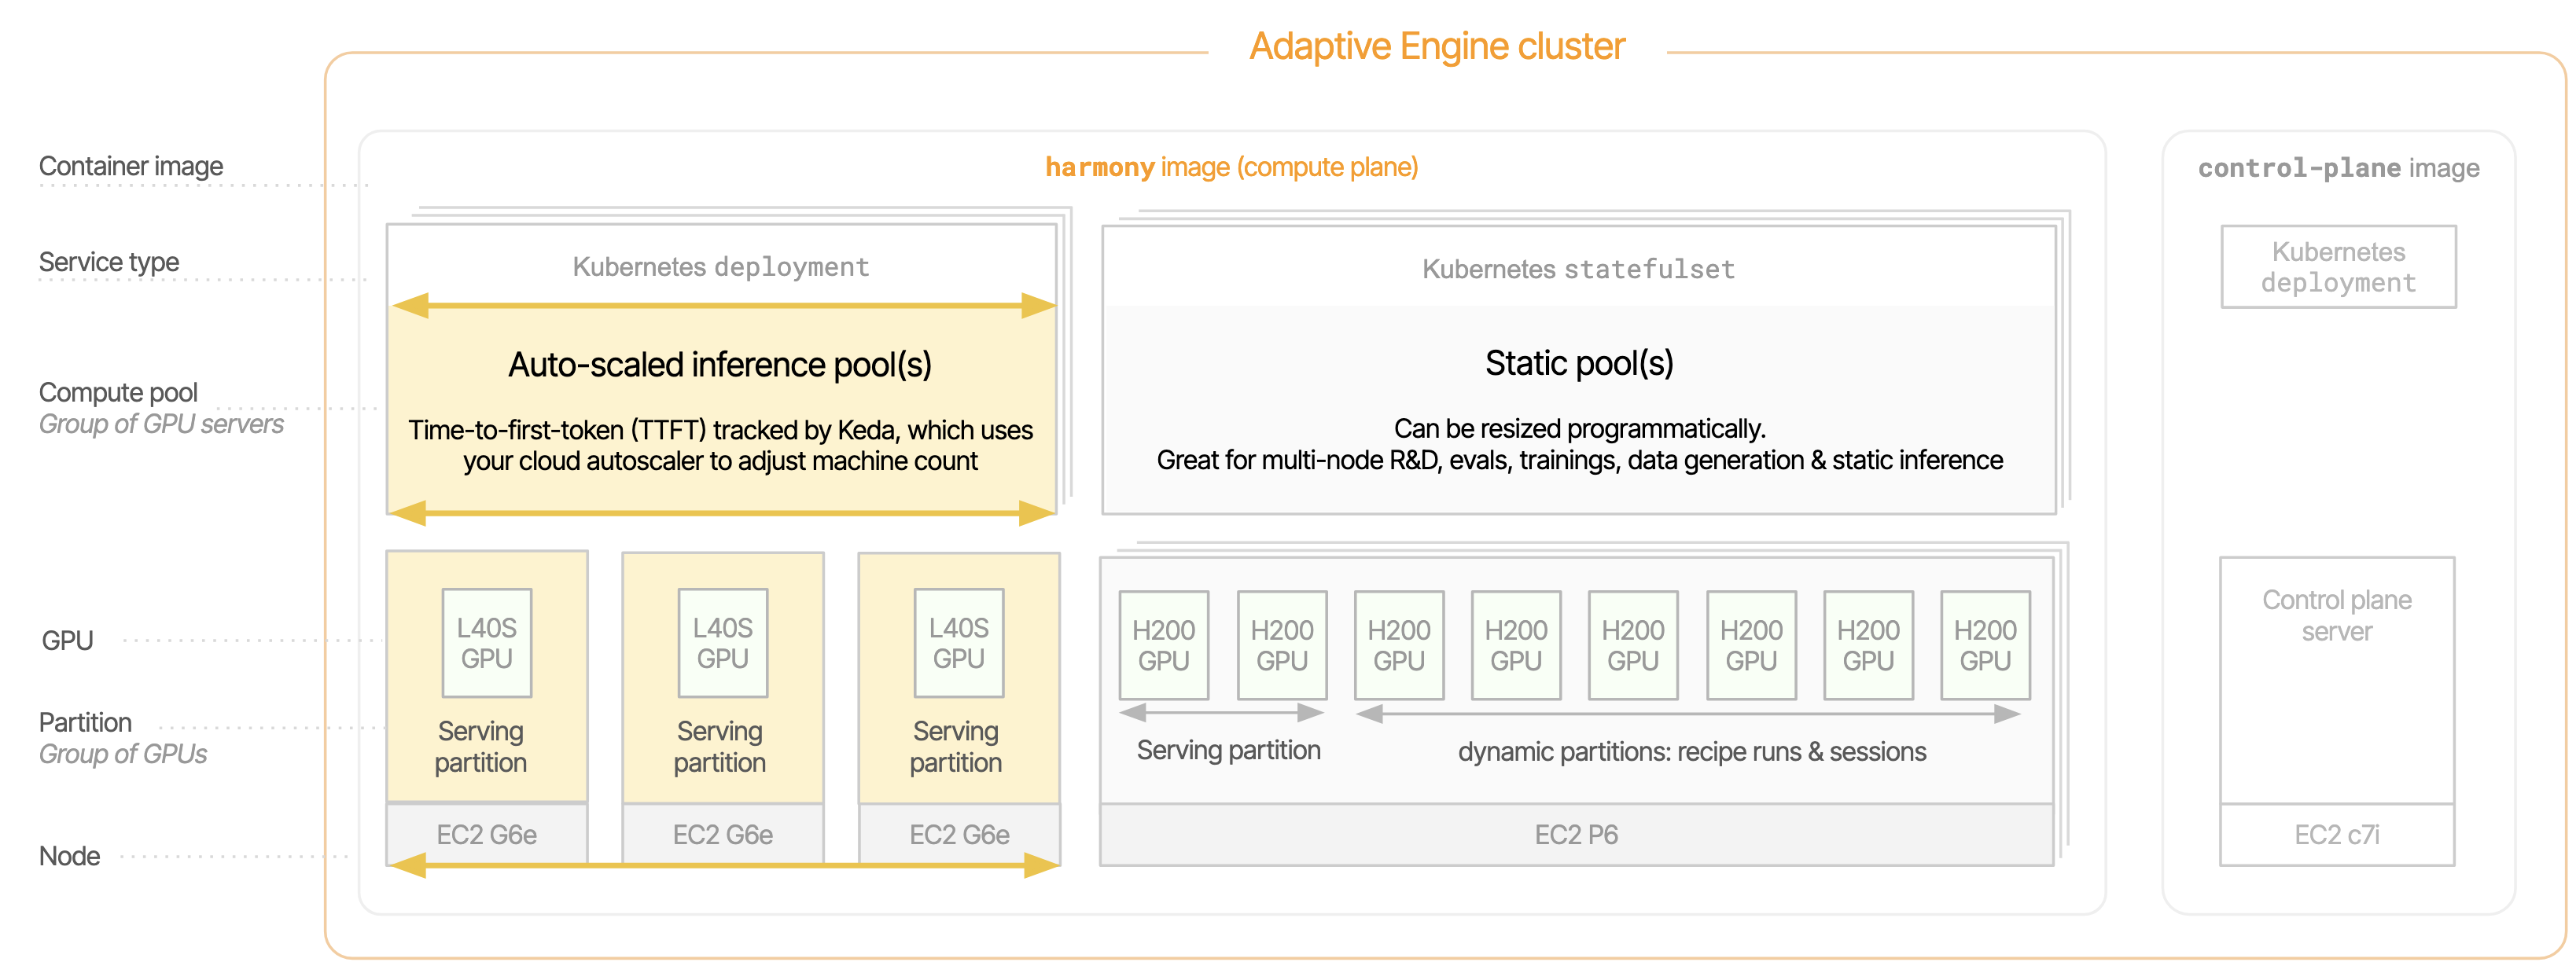Viewport: 2576px width, 973px height.
Task: Select the "EC2 c7i" node box
Action: coord(2337,835)
